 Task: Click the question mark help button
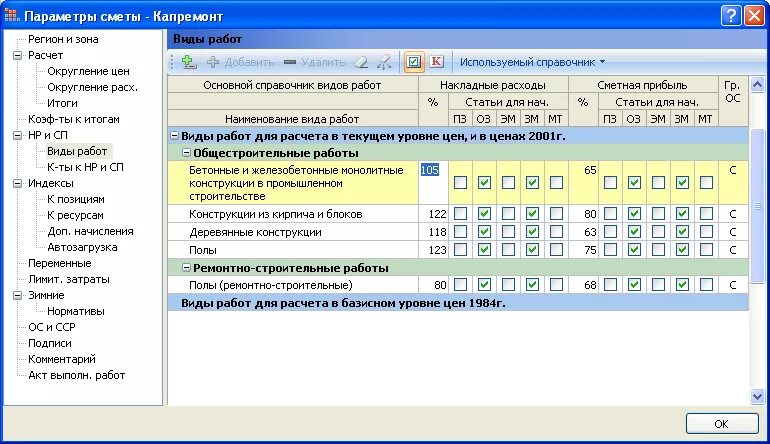(x=731, y=16)
